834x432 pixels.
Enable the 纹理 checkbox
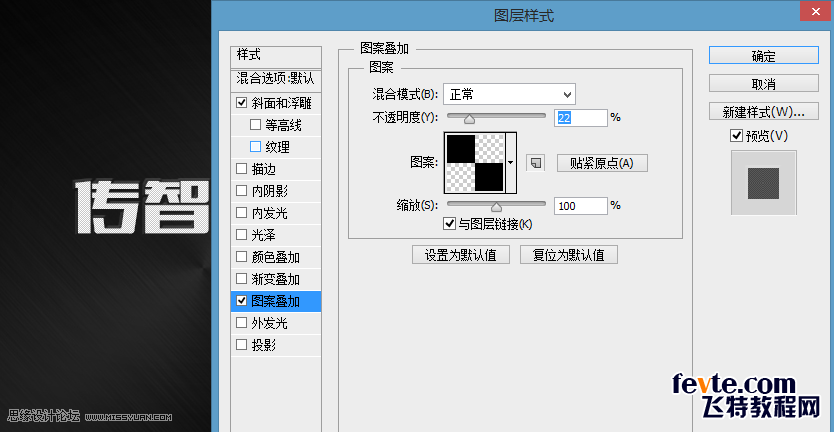click(x=255, y=146)
